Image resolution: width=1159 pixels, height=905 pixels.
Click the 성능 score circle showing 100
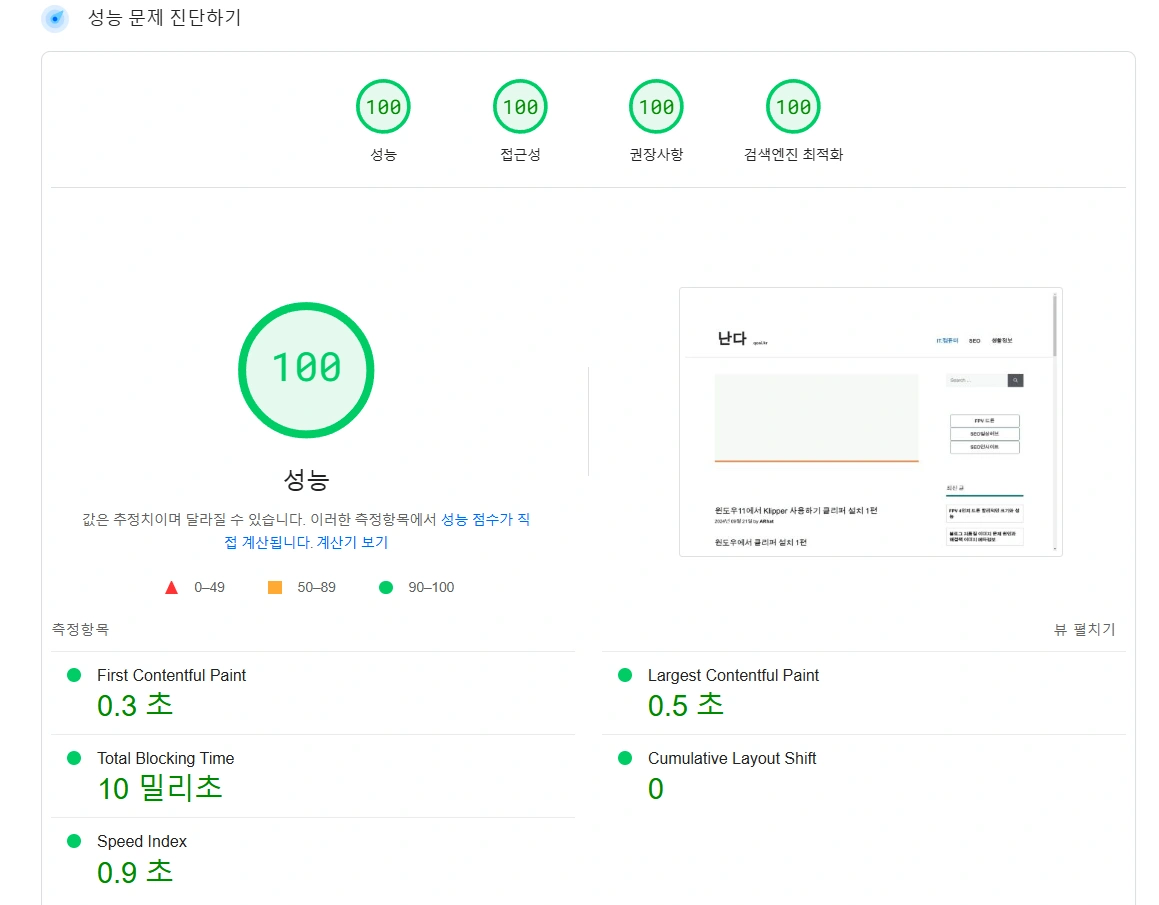383,106
